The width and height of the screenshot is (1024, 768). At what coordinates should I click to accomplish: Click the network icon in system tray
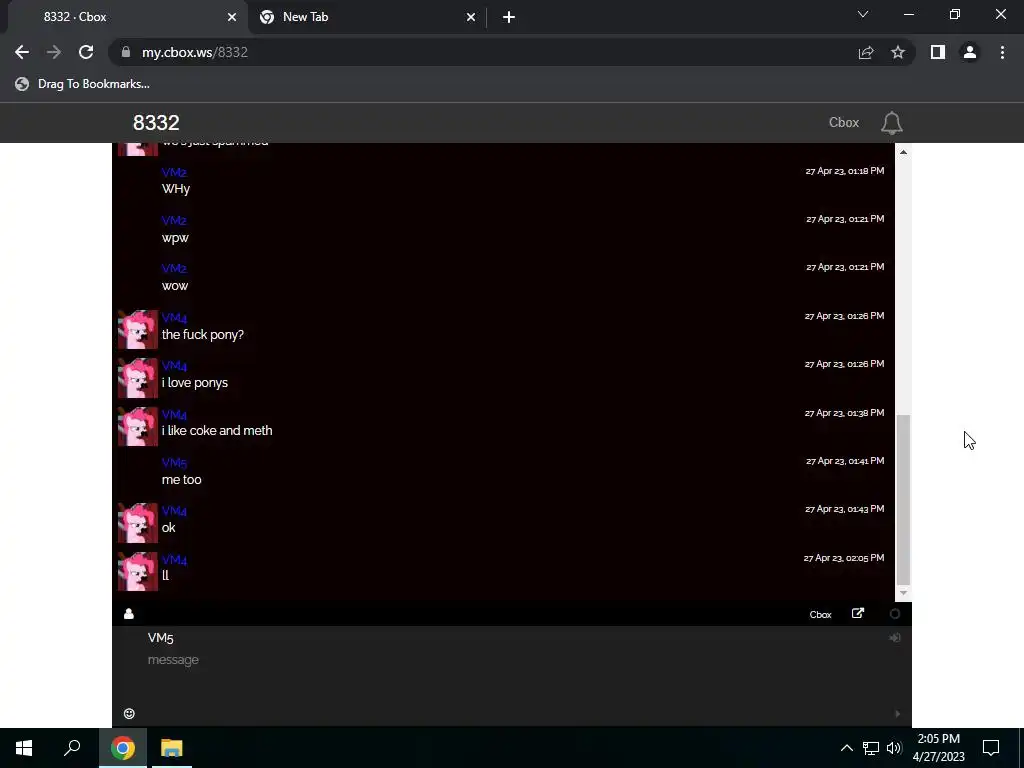click(871, 748)
